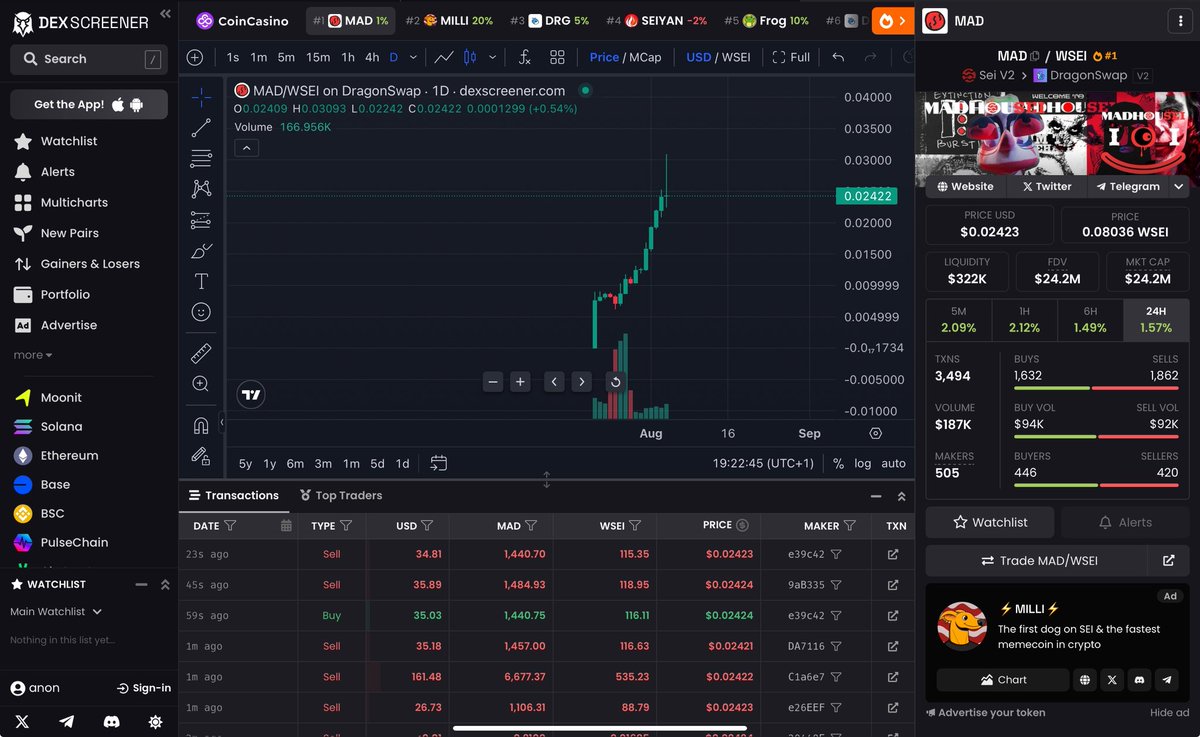Open the emoji icons tool
The image size is (1200, 737).
tap(201, 312)
